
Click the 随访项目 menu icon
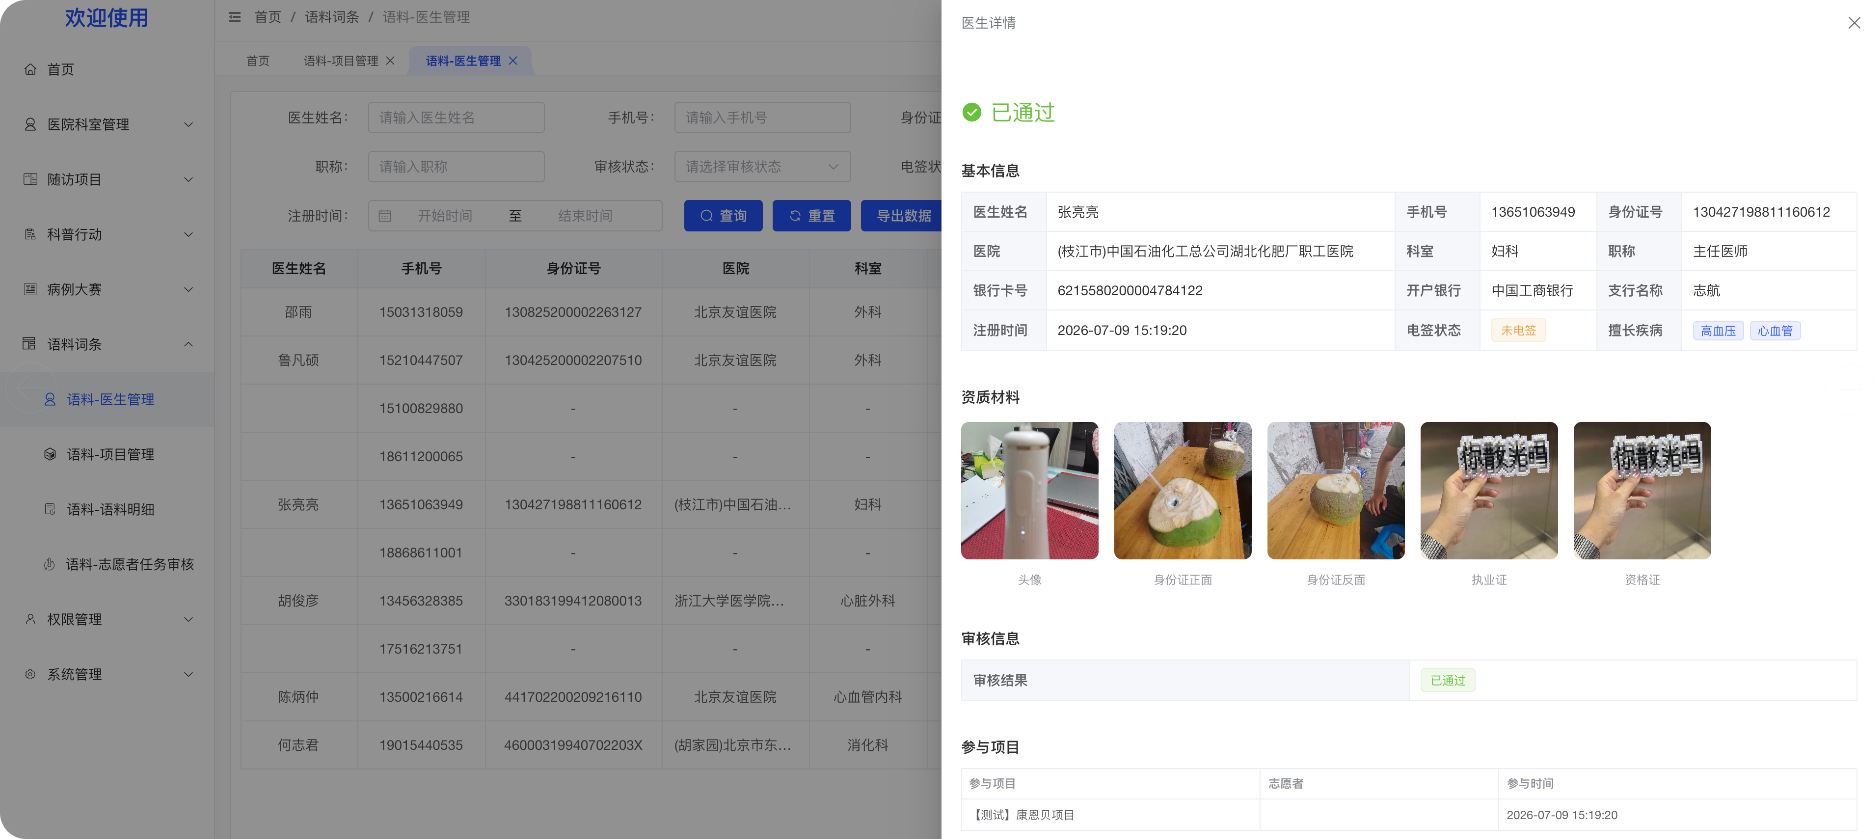point(30,179)
